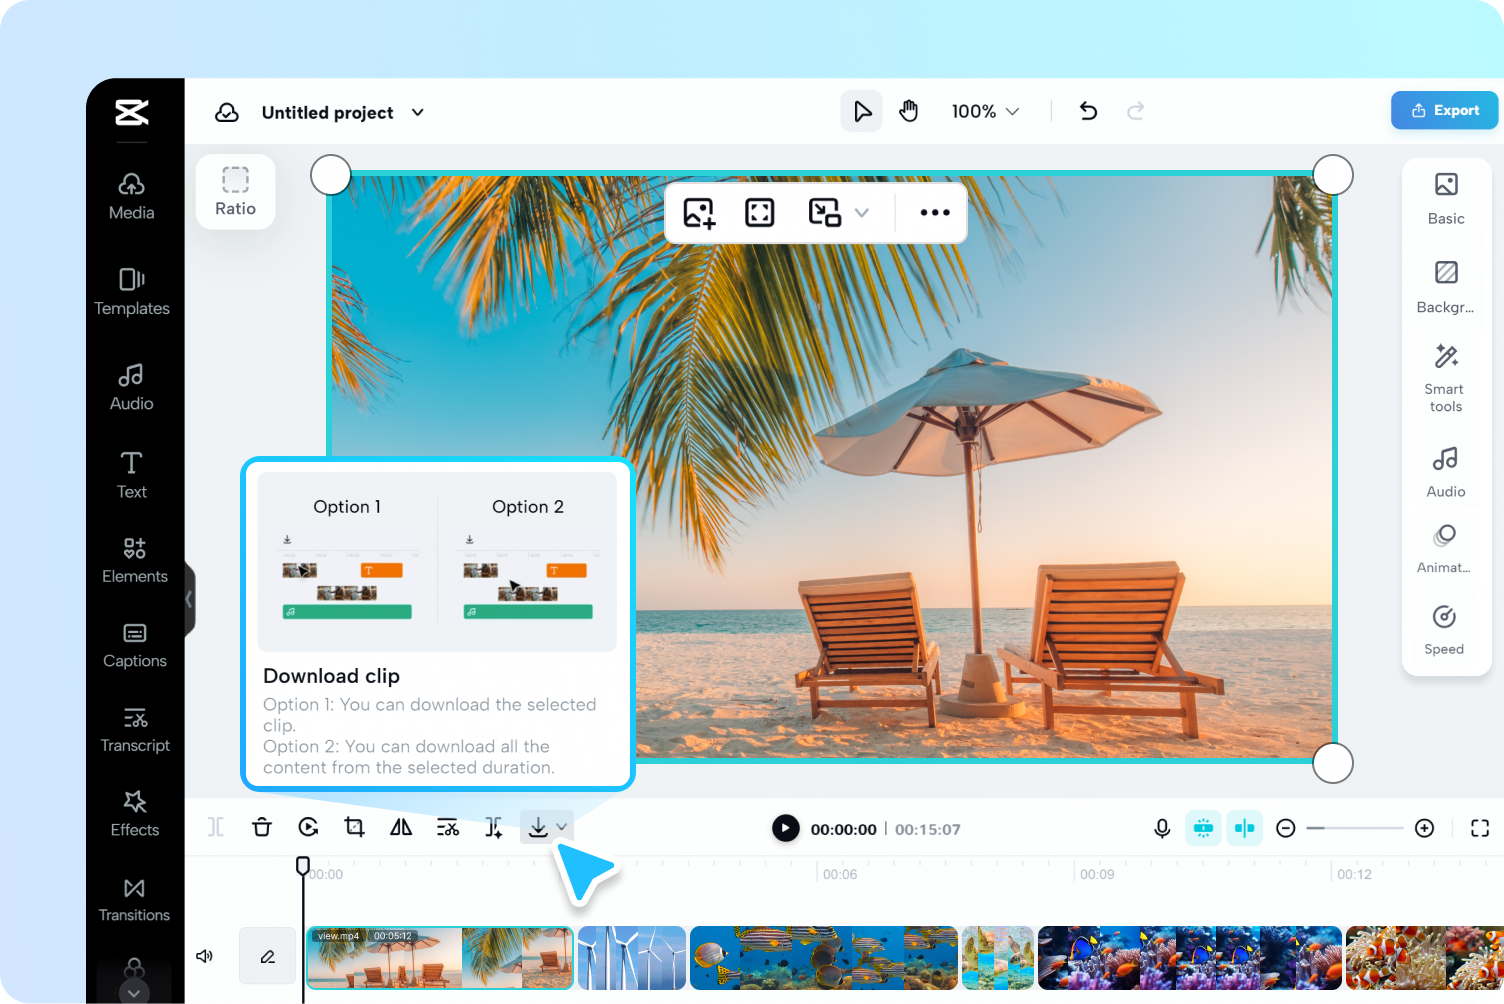Select the windmill clip thumbnail in the timeline
The width and height of the screenshot is (1504, 1004).
[x=631, y=957]
